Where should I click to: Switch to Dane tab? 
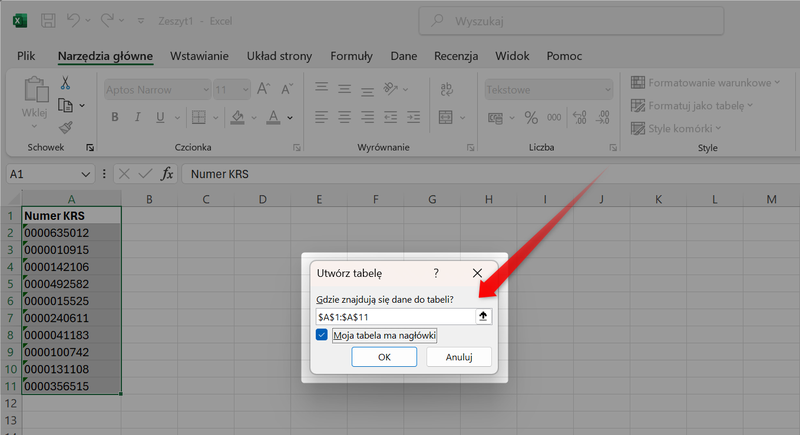point(404,56)
